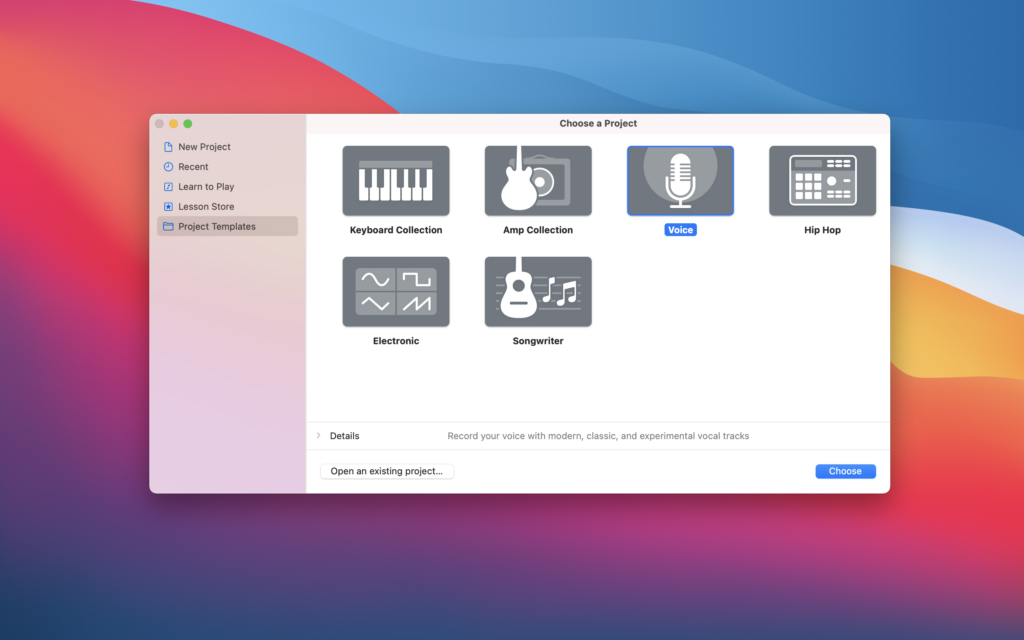
Task: Pick the Hip Hop drum machine template
Action: click(x=822, y=181)
